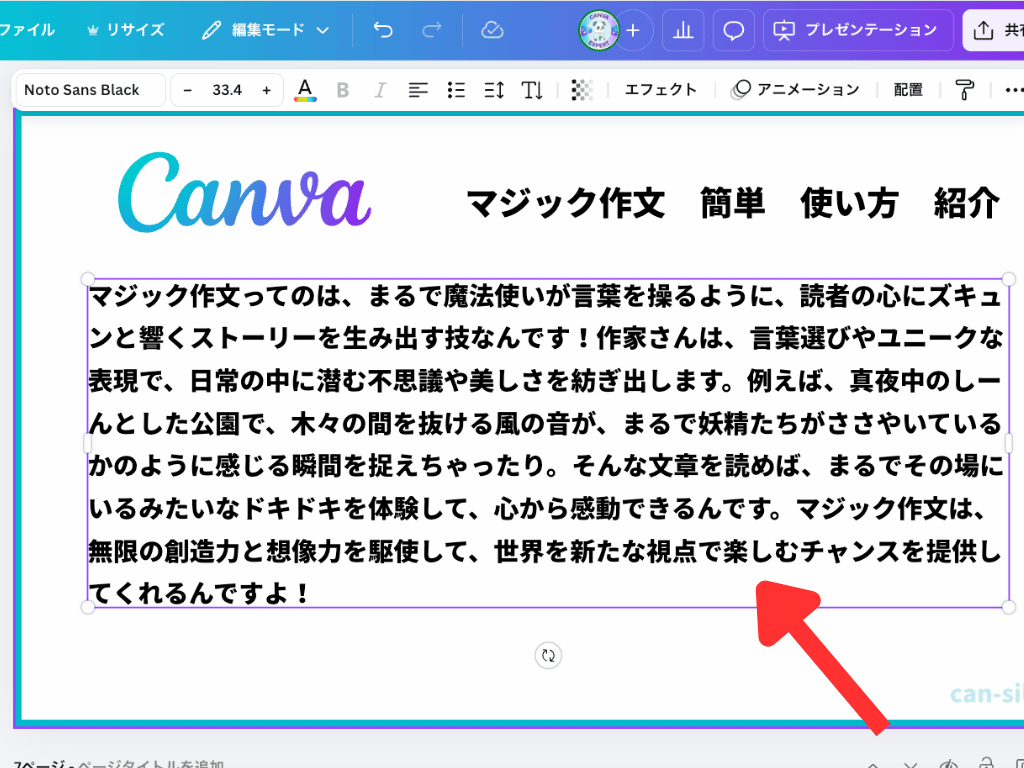
Task: Toggle italic formatting
Action: pos(380,90)
